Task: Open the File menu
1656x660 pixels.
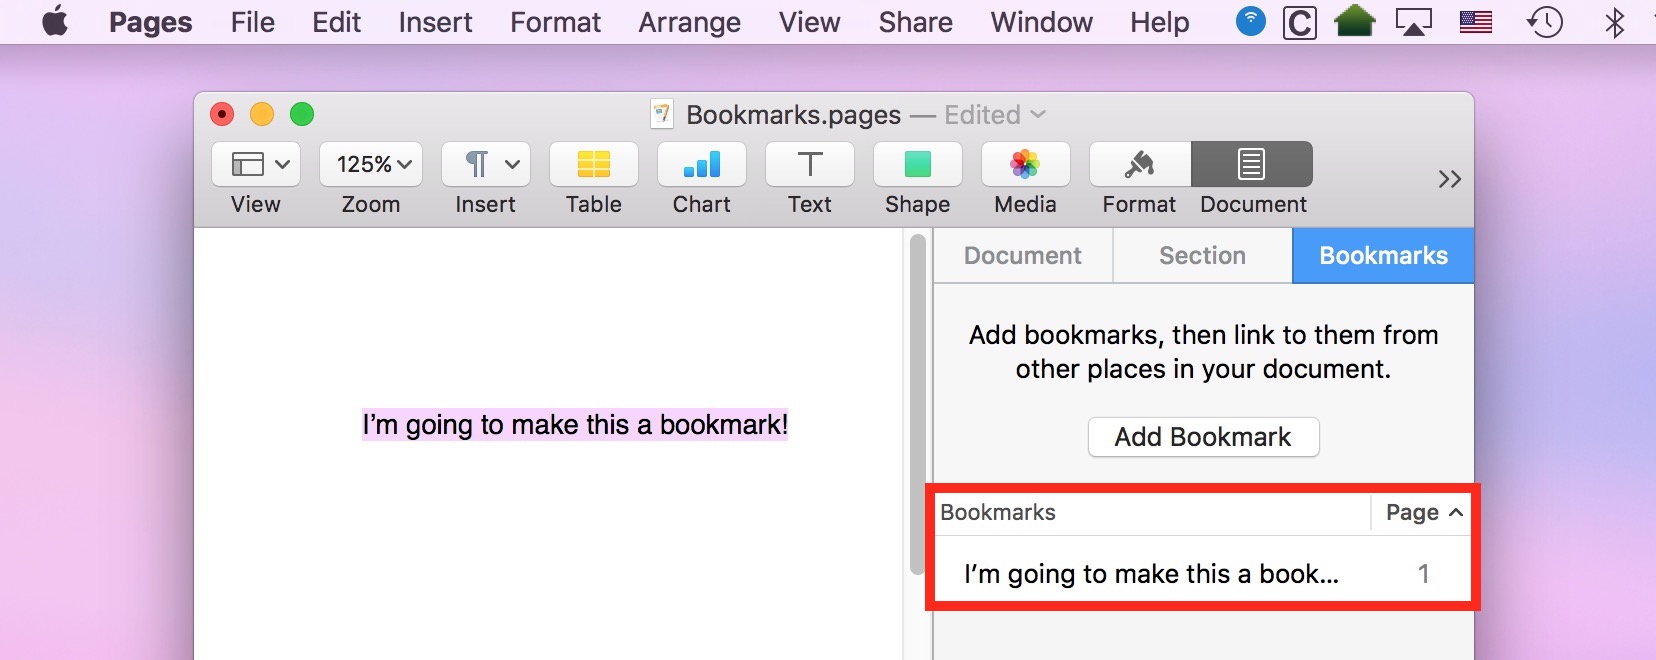Action: (x=252, y=22)
